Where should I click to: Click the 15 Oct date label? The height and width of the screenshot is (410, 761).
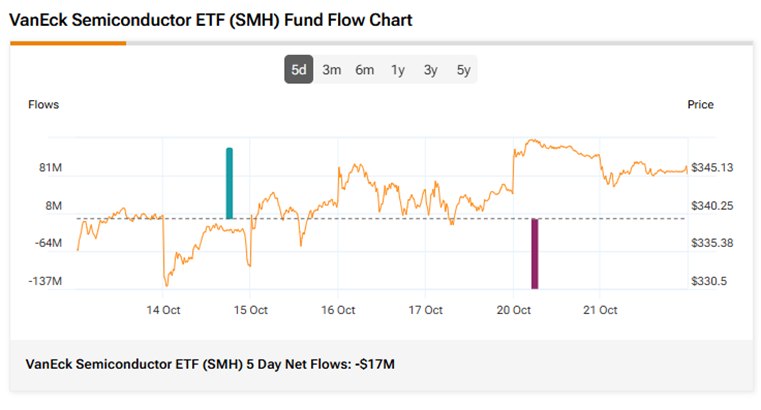pyautogui.click(x=251, y=310)
